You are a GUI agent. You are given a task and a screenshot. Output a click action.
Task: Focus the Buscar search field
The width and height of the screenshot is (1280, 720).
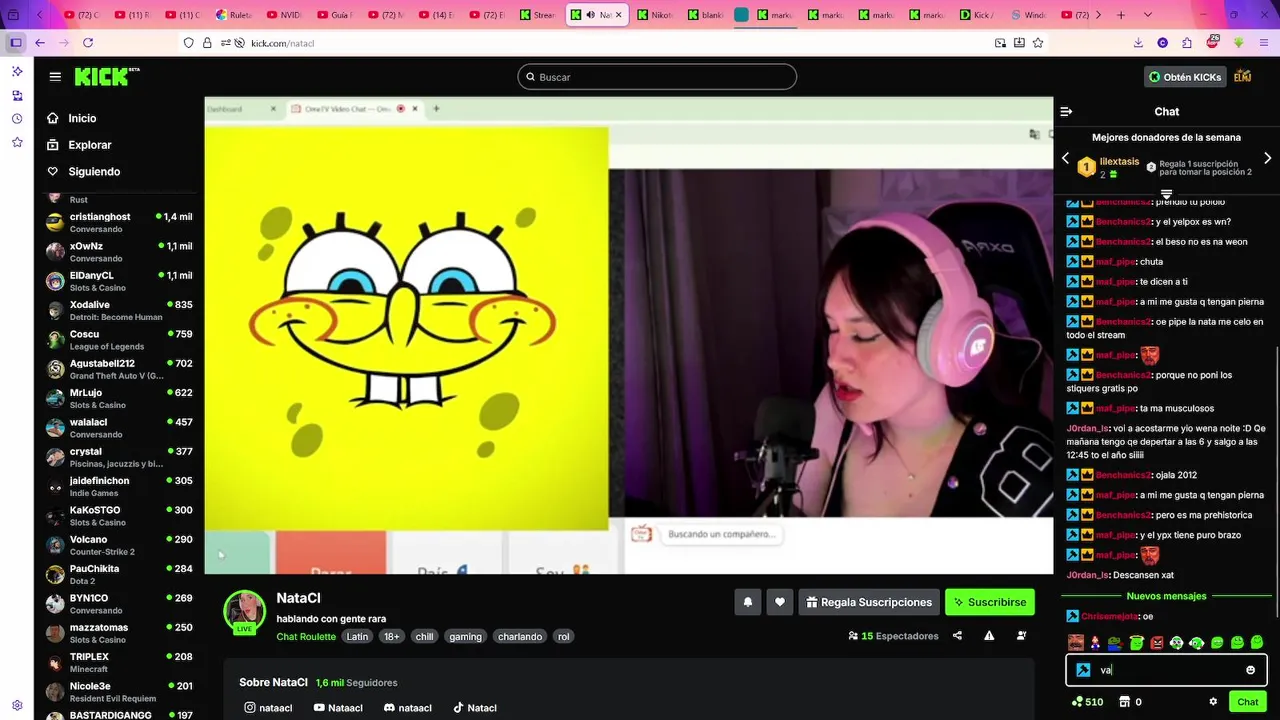click(x=657, y=77)
